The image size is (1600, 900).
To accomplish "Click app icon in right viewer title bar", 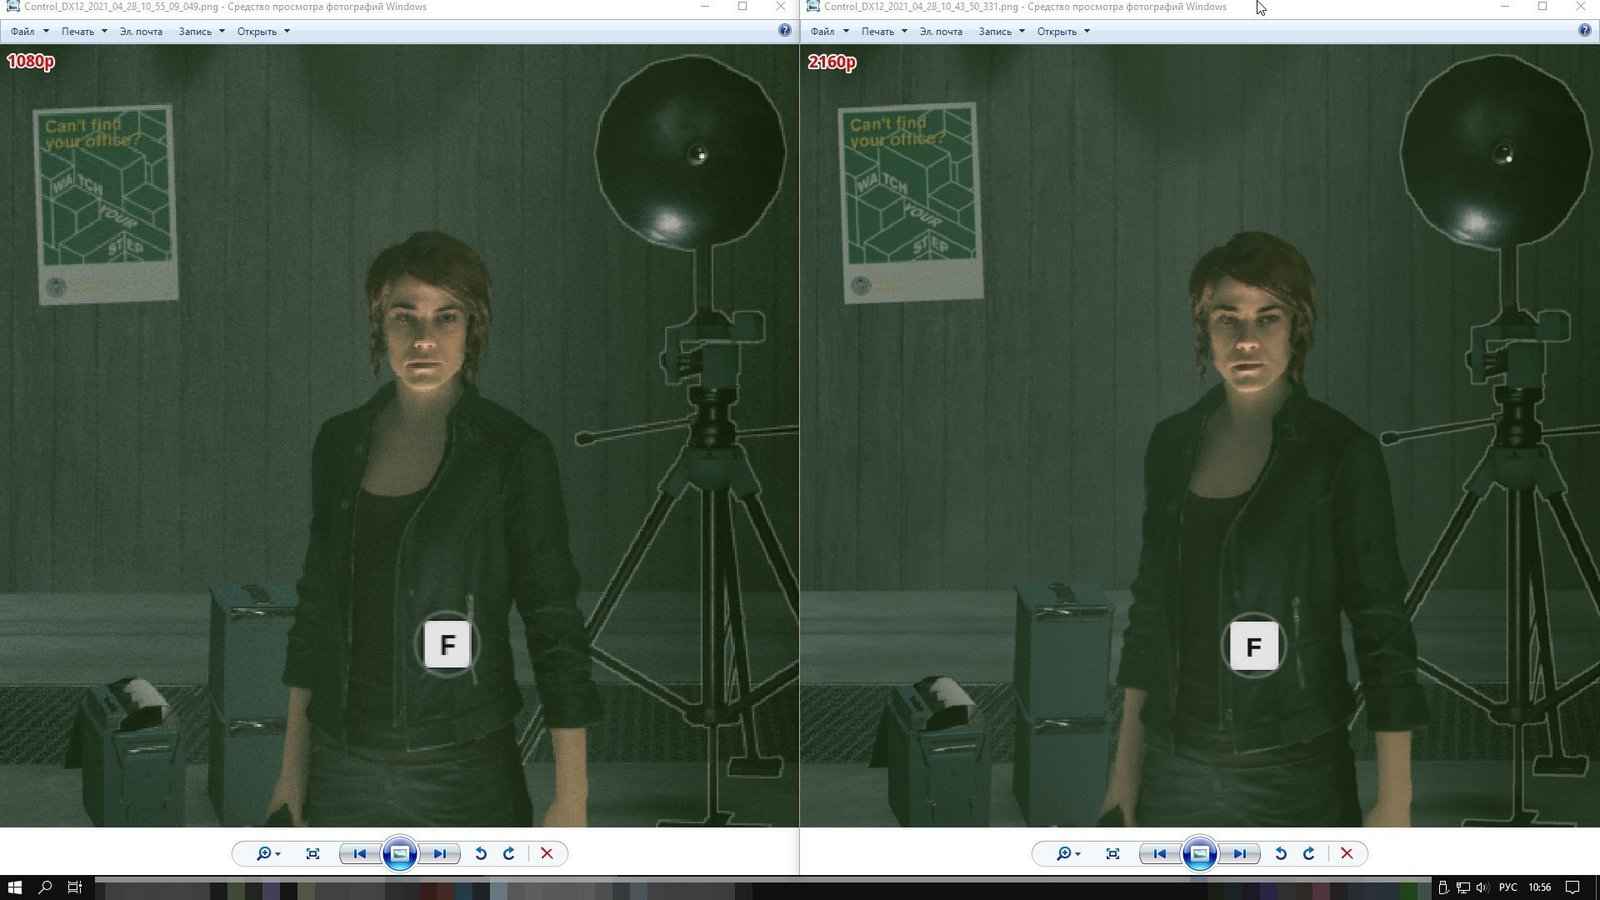I will (x=811, y=7).
